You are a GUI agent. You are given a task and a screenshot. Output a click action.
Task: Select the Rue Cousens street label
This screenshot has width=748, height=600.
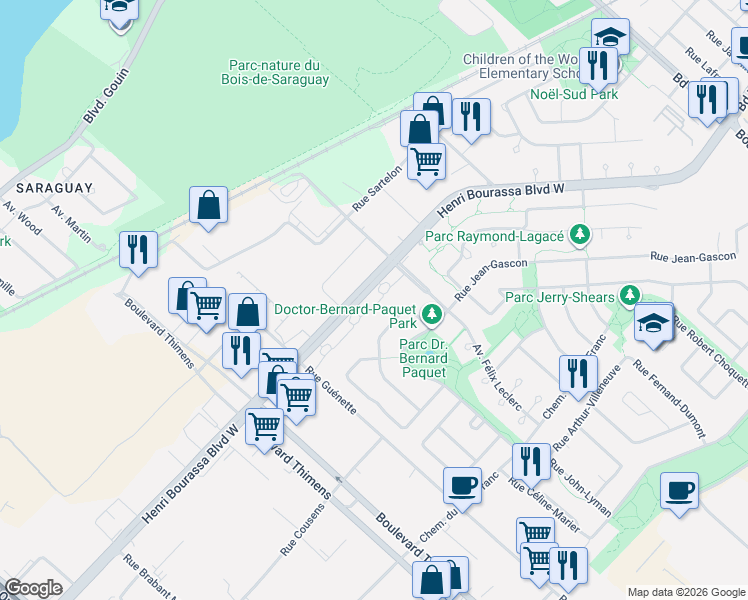[x=302, y=530]
